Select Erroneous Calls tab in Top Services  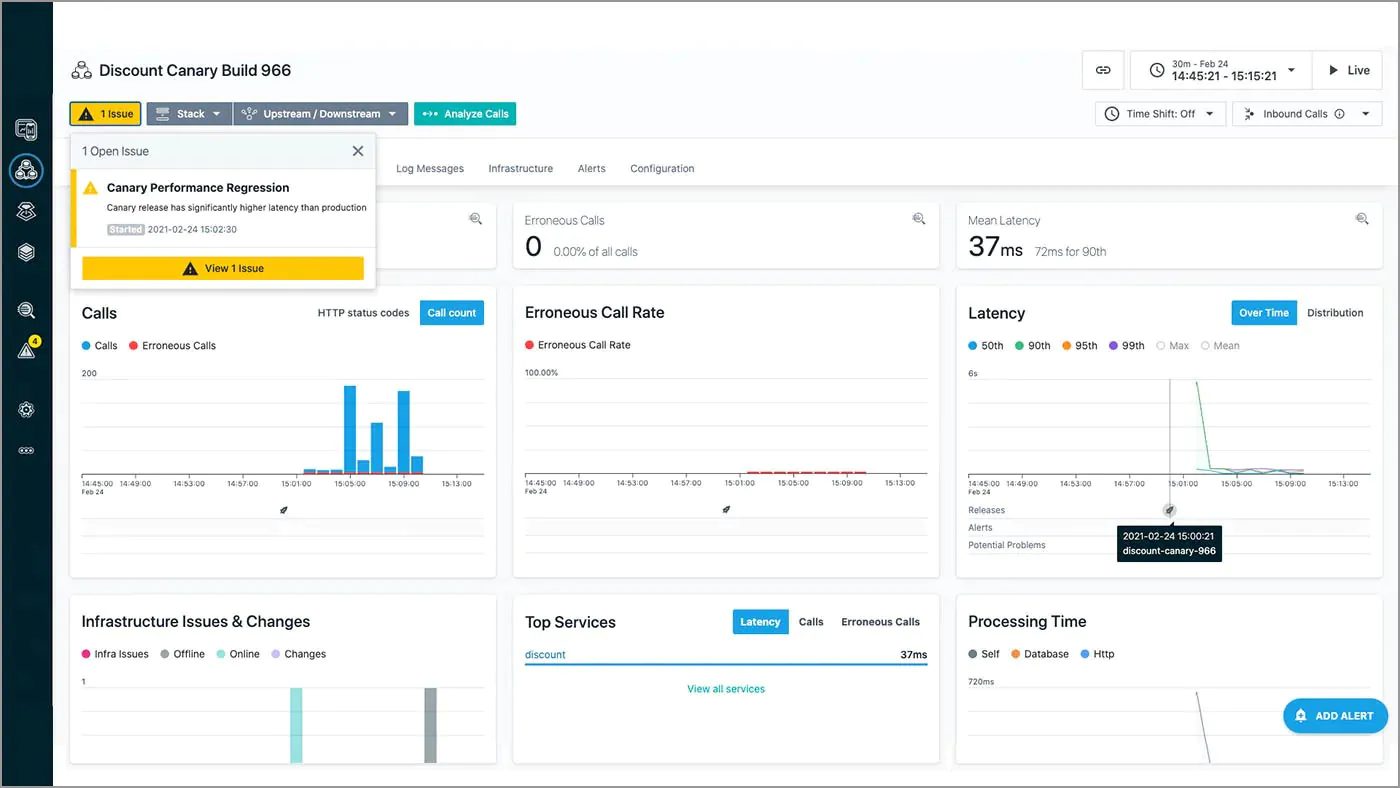click(x=880, y=622)
